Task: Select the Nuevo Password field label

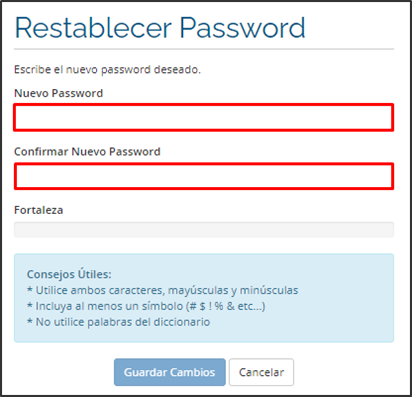Action: [59, 93]
